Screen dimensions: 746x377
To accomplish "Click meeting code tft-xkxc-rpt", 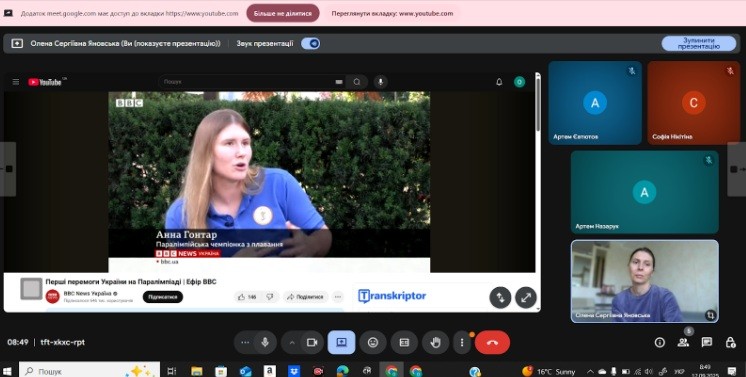I will (63, 342).
